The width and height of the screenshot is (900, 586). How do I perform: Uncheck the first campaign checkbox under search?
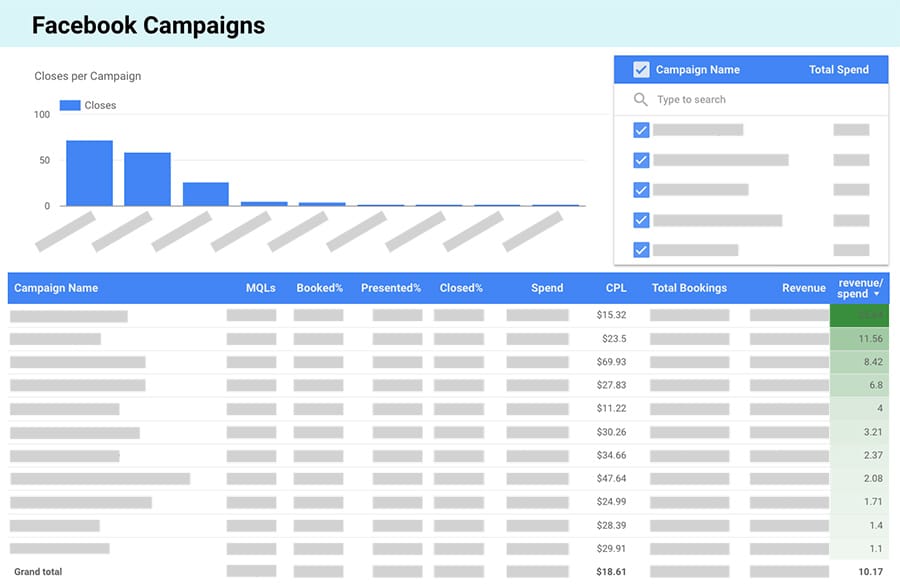click(x=641, y=130)
